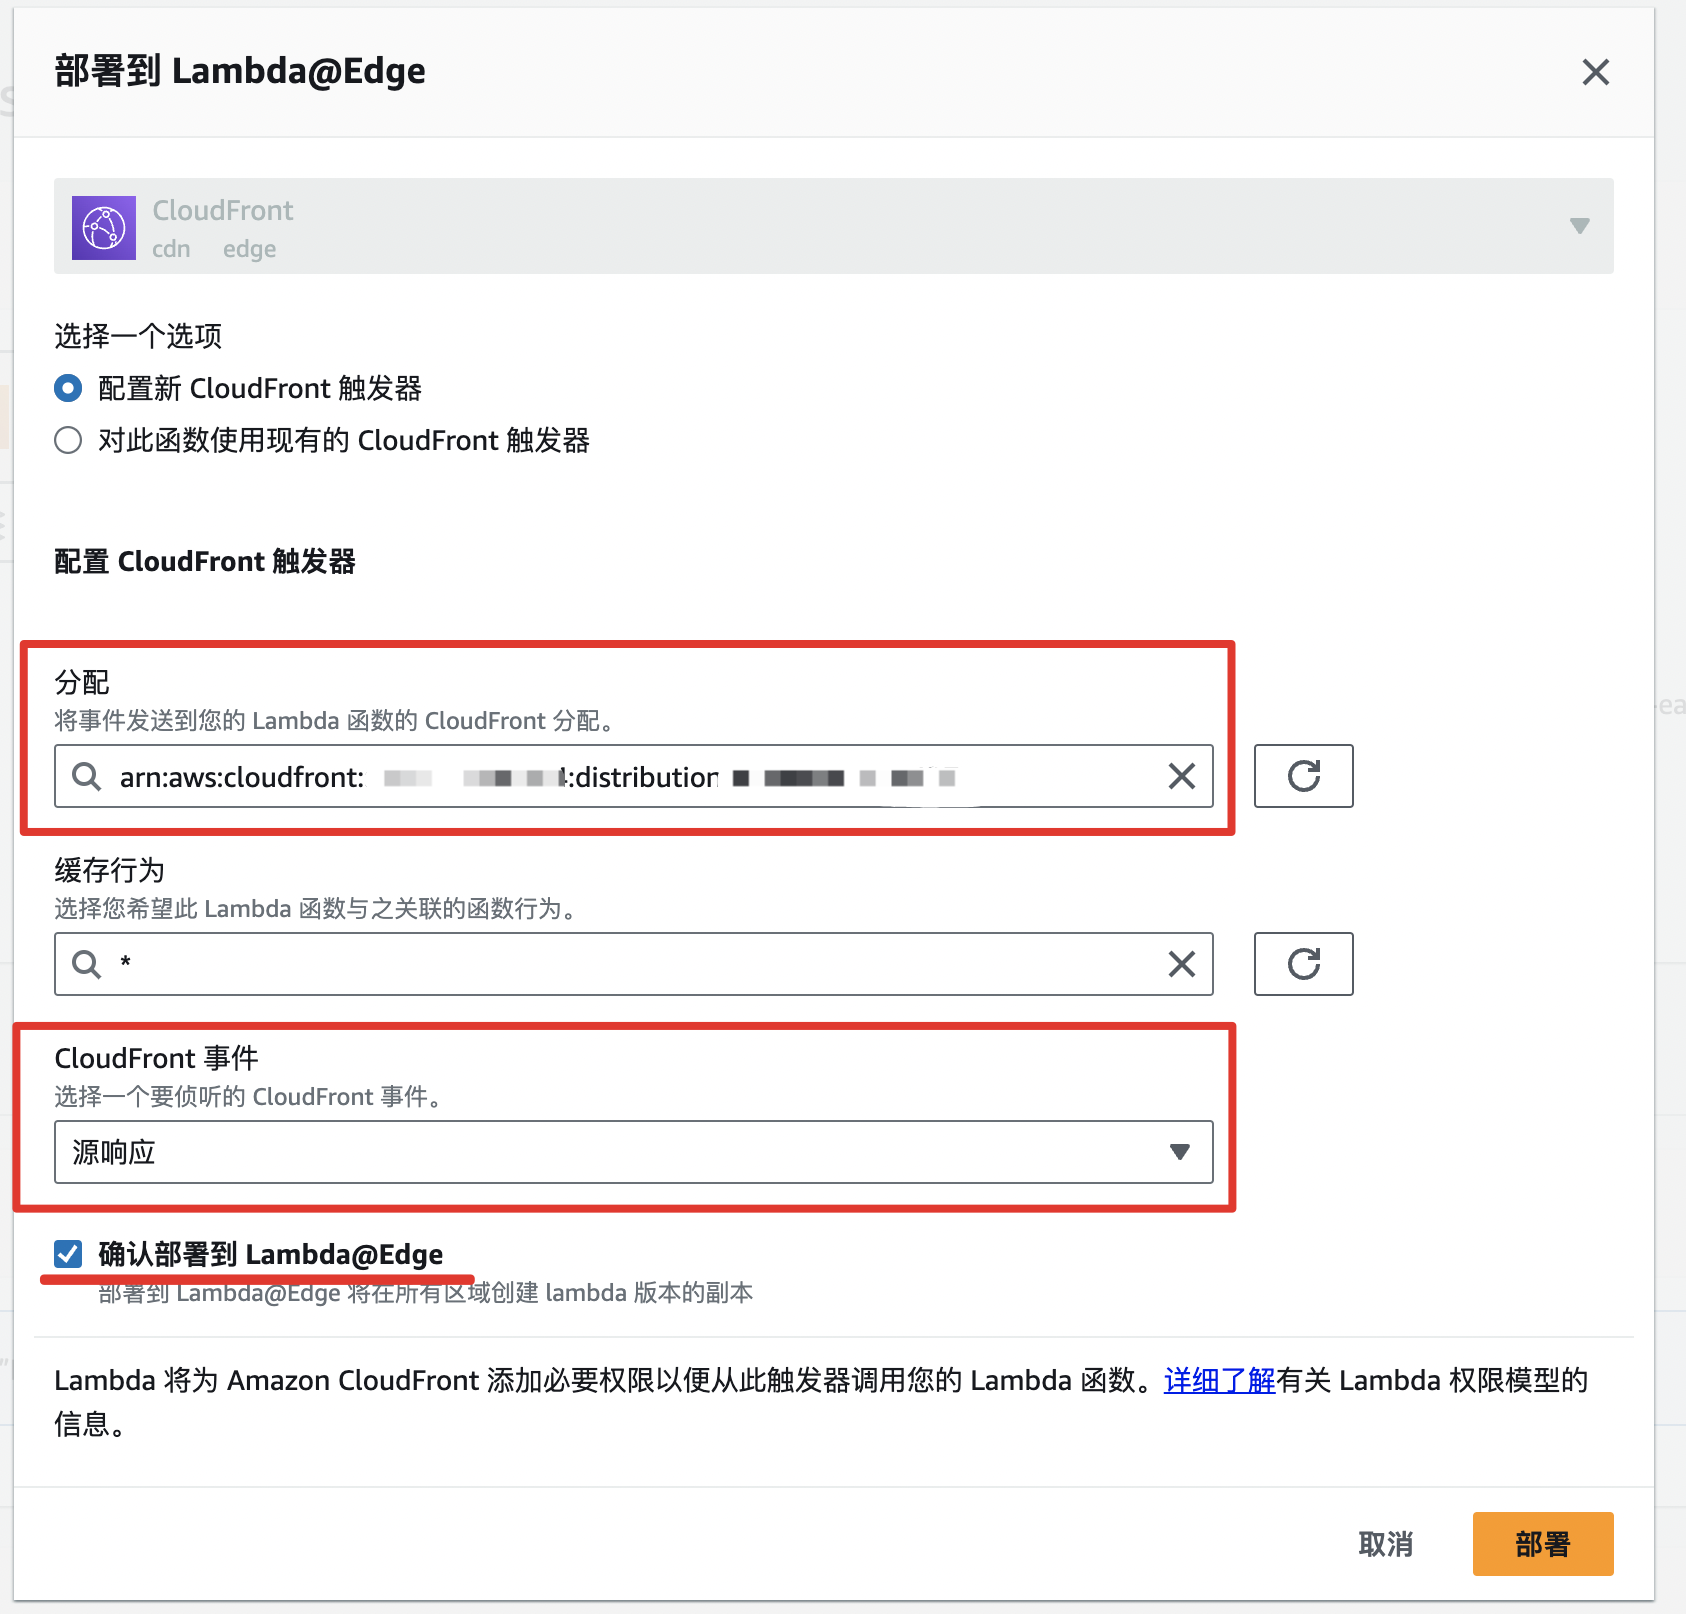Click the 配置 CloudFront 触发器 heading
The width and height of the screenshot is (1686, 1614).
click(205, 561)
